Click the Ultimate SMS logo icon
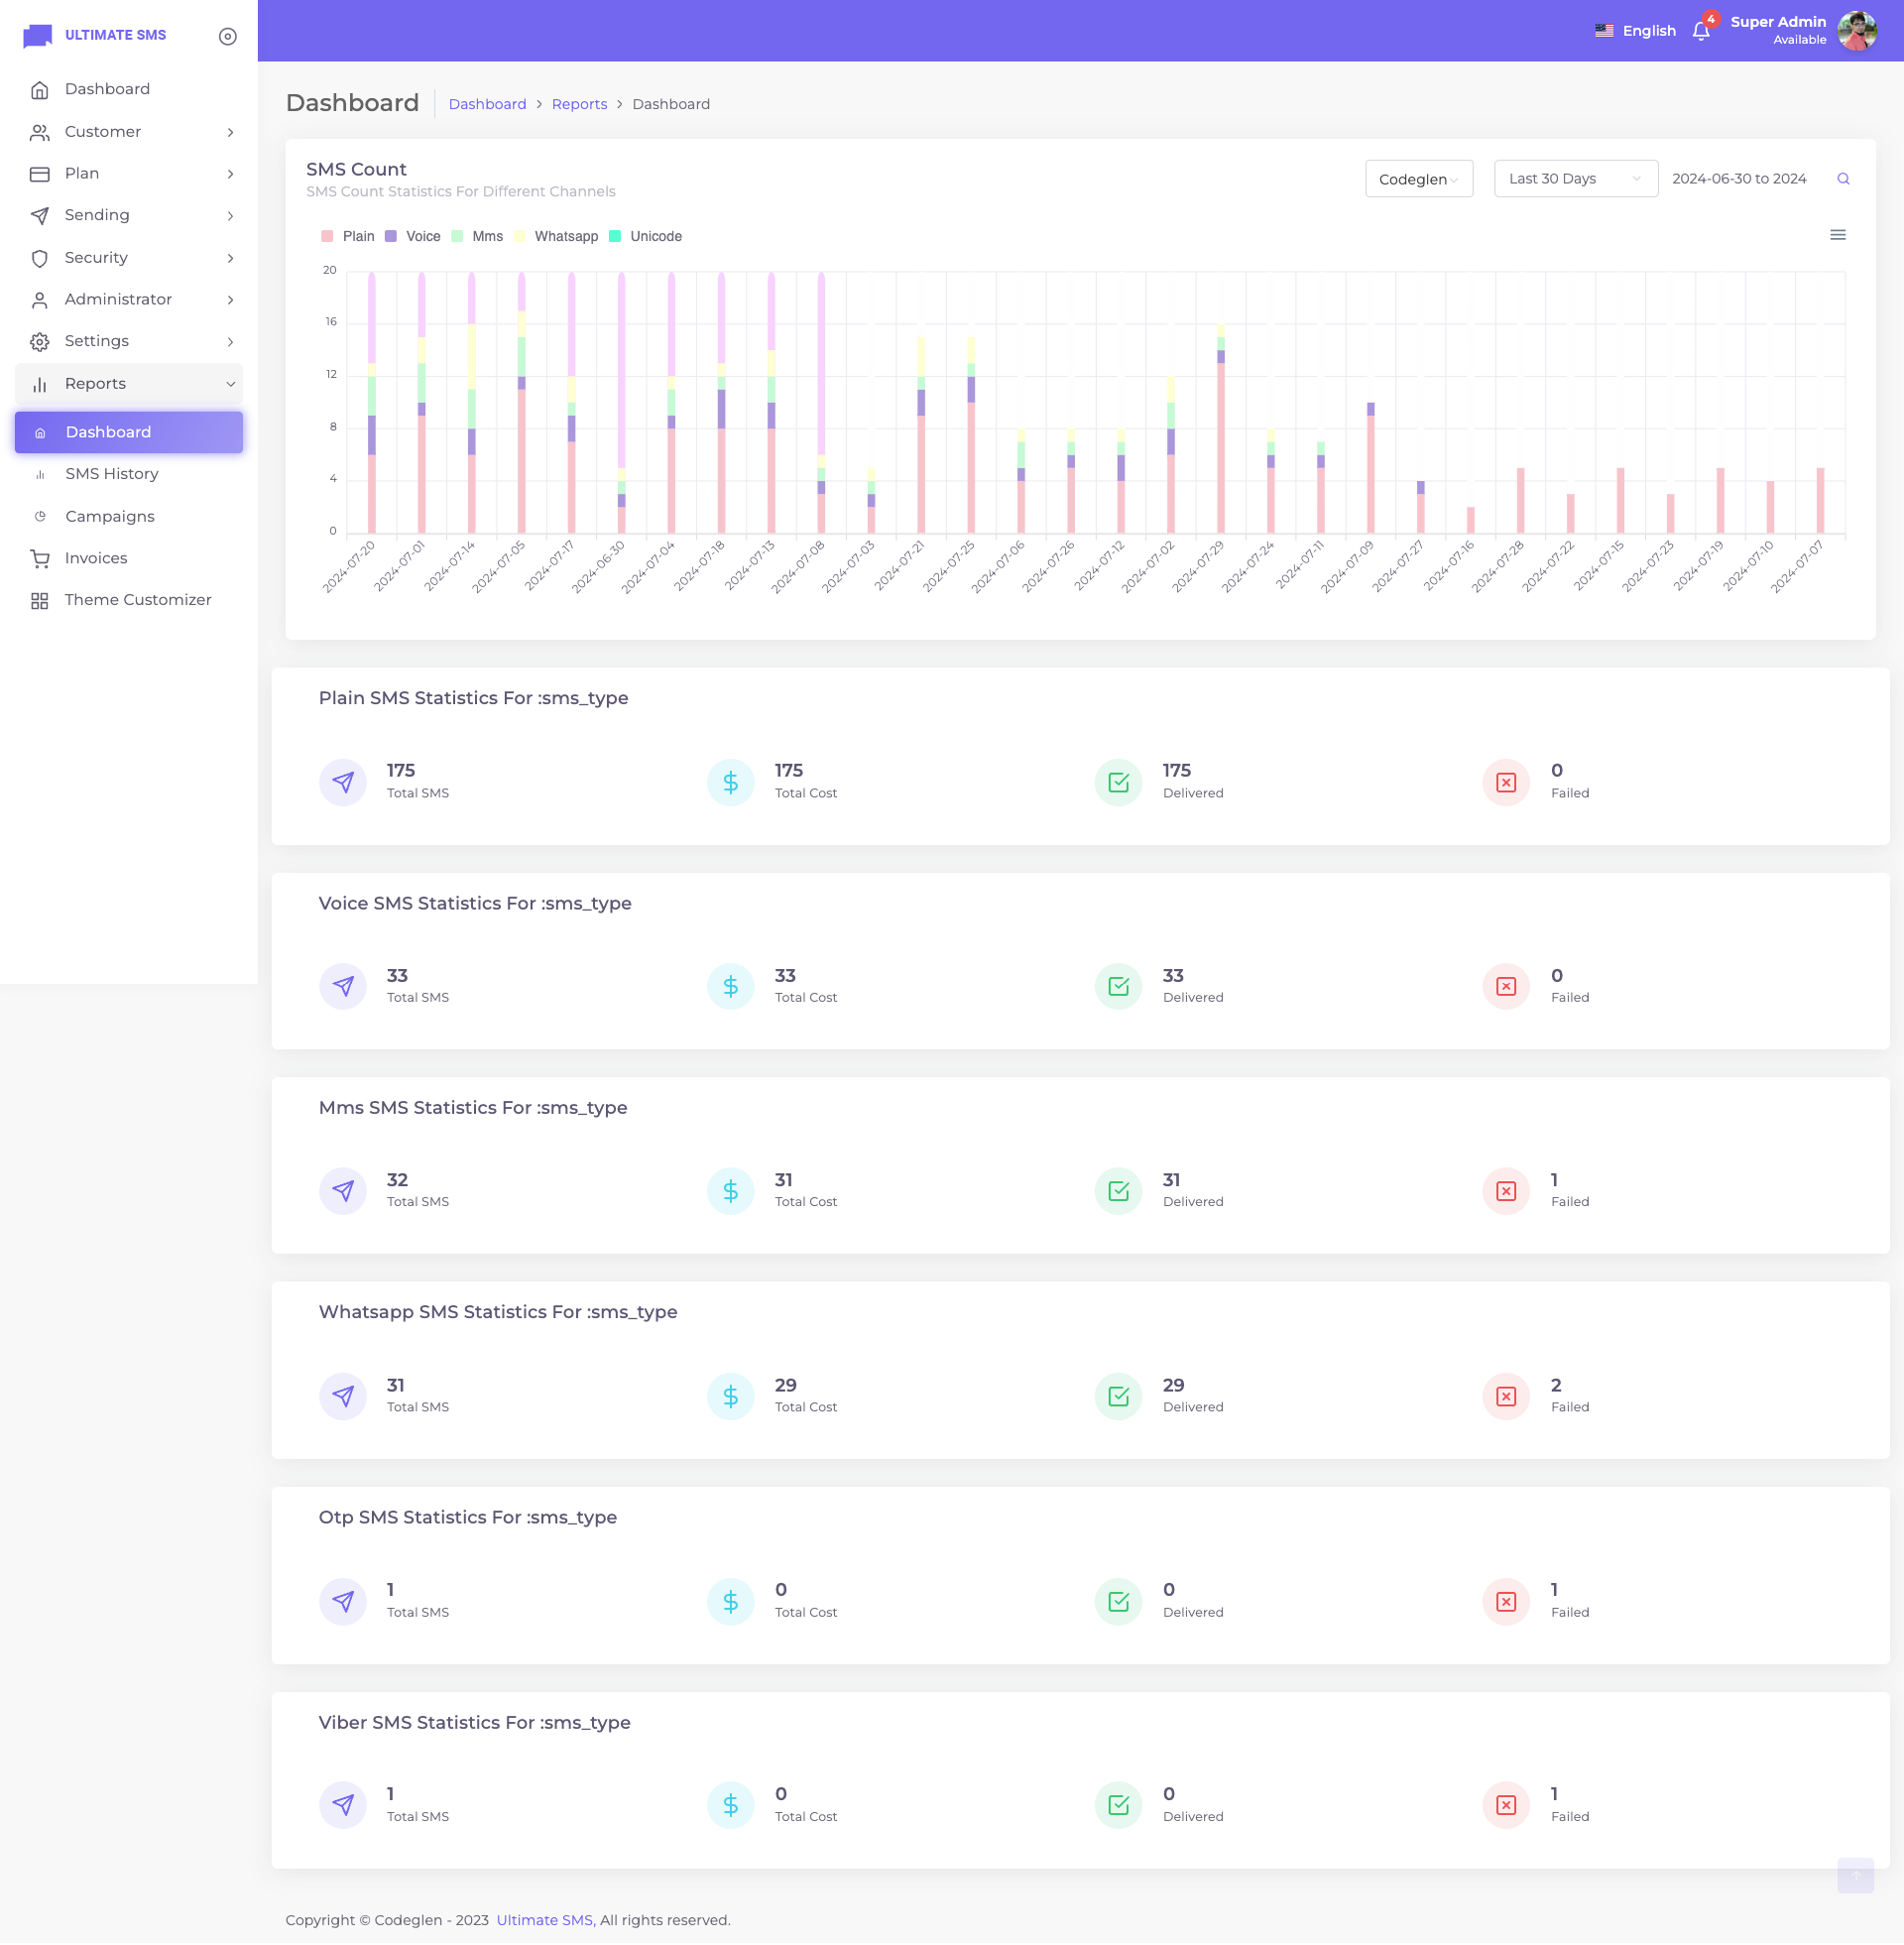Image resolution: width=1904 pixels, height=1945 pixels. (x=37, y=35)
